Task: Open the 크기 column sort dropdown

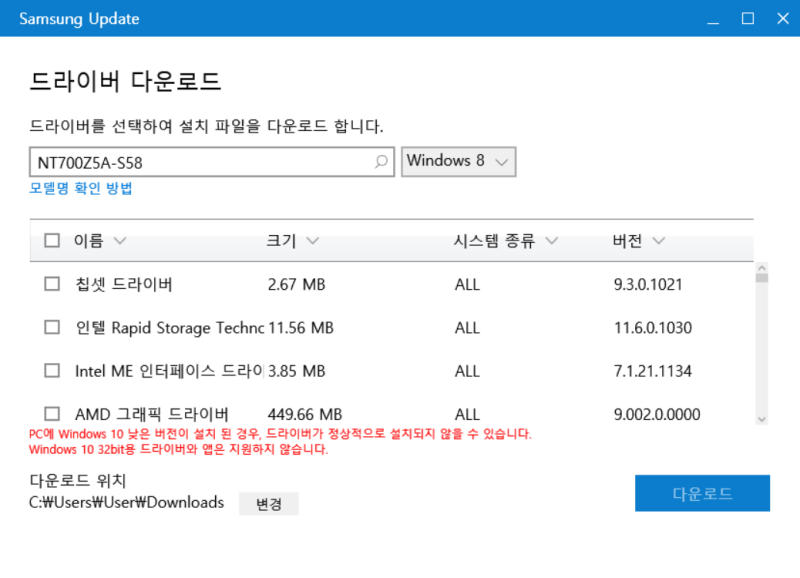Action: click(311, 240)
